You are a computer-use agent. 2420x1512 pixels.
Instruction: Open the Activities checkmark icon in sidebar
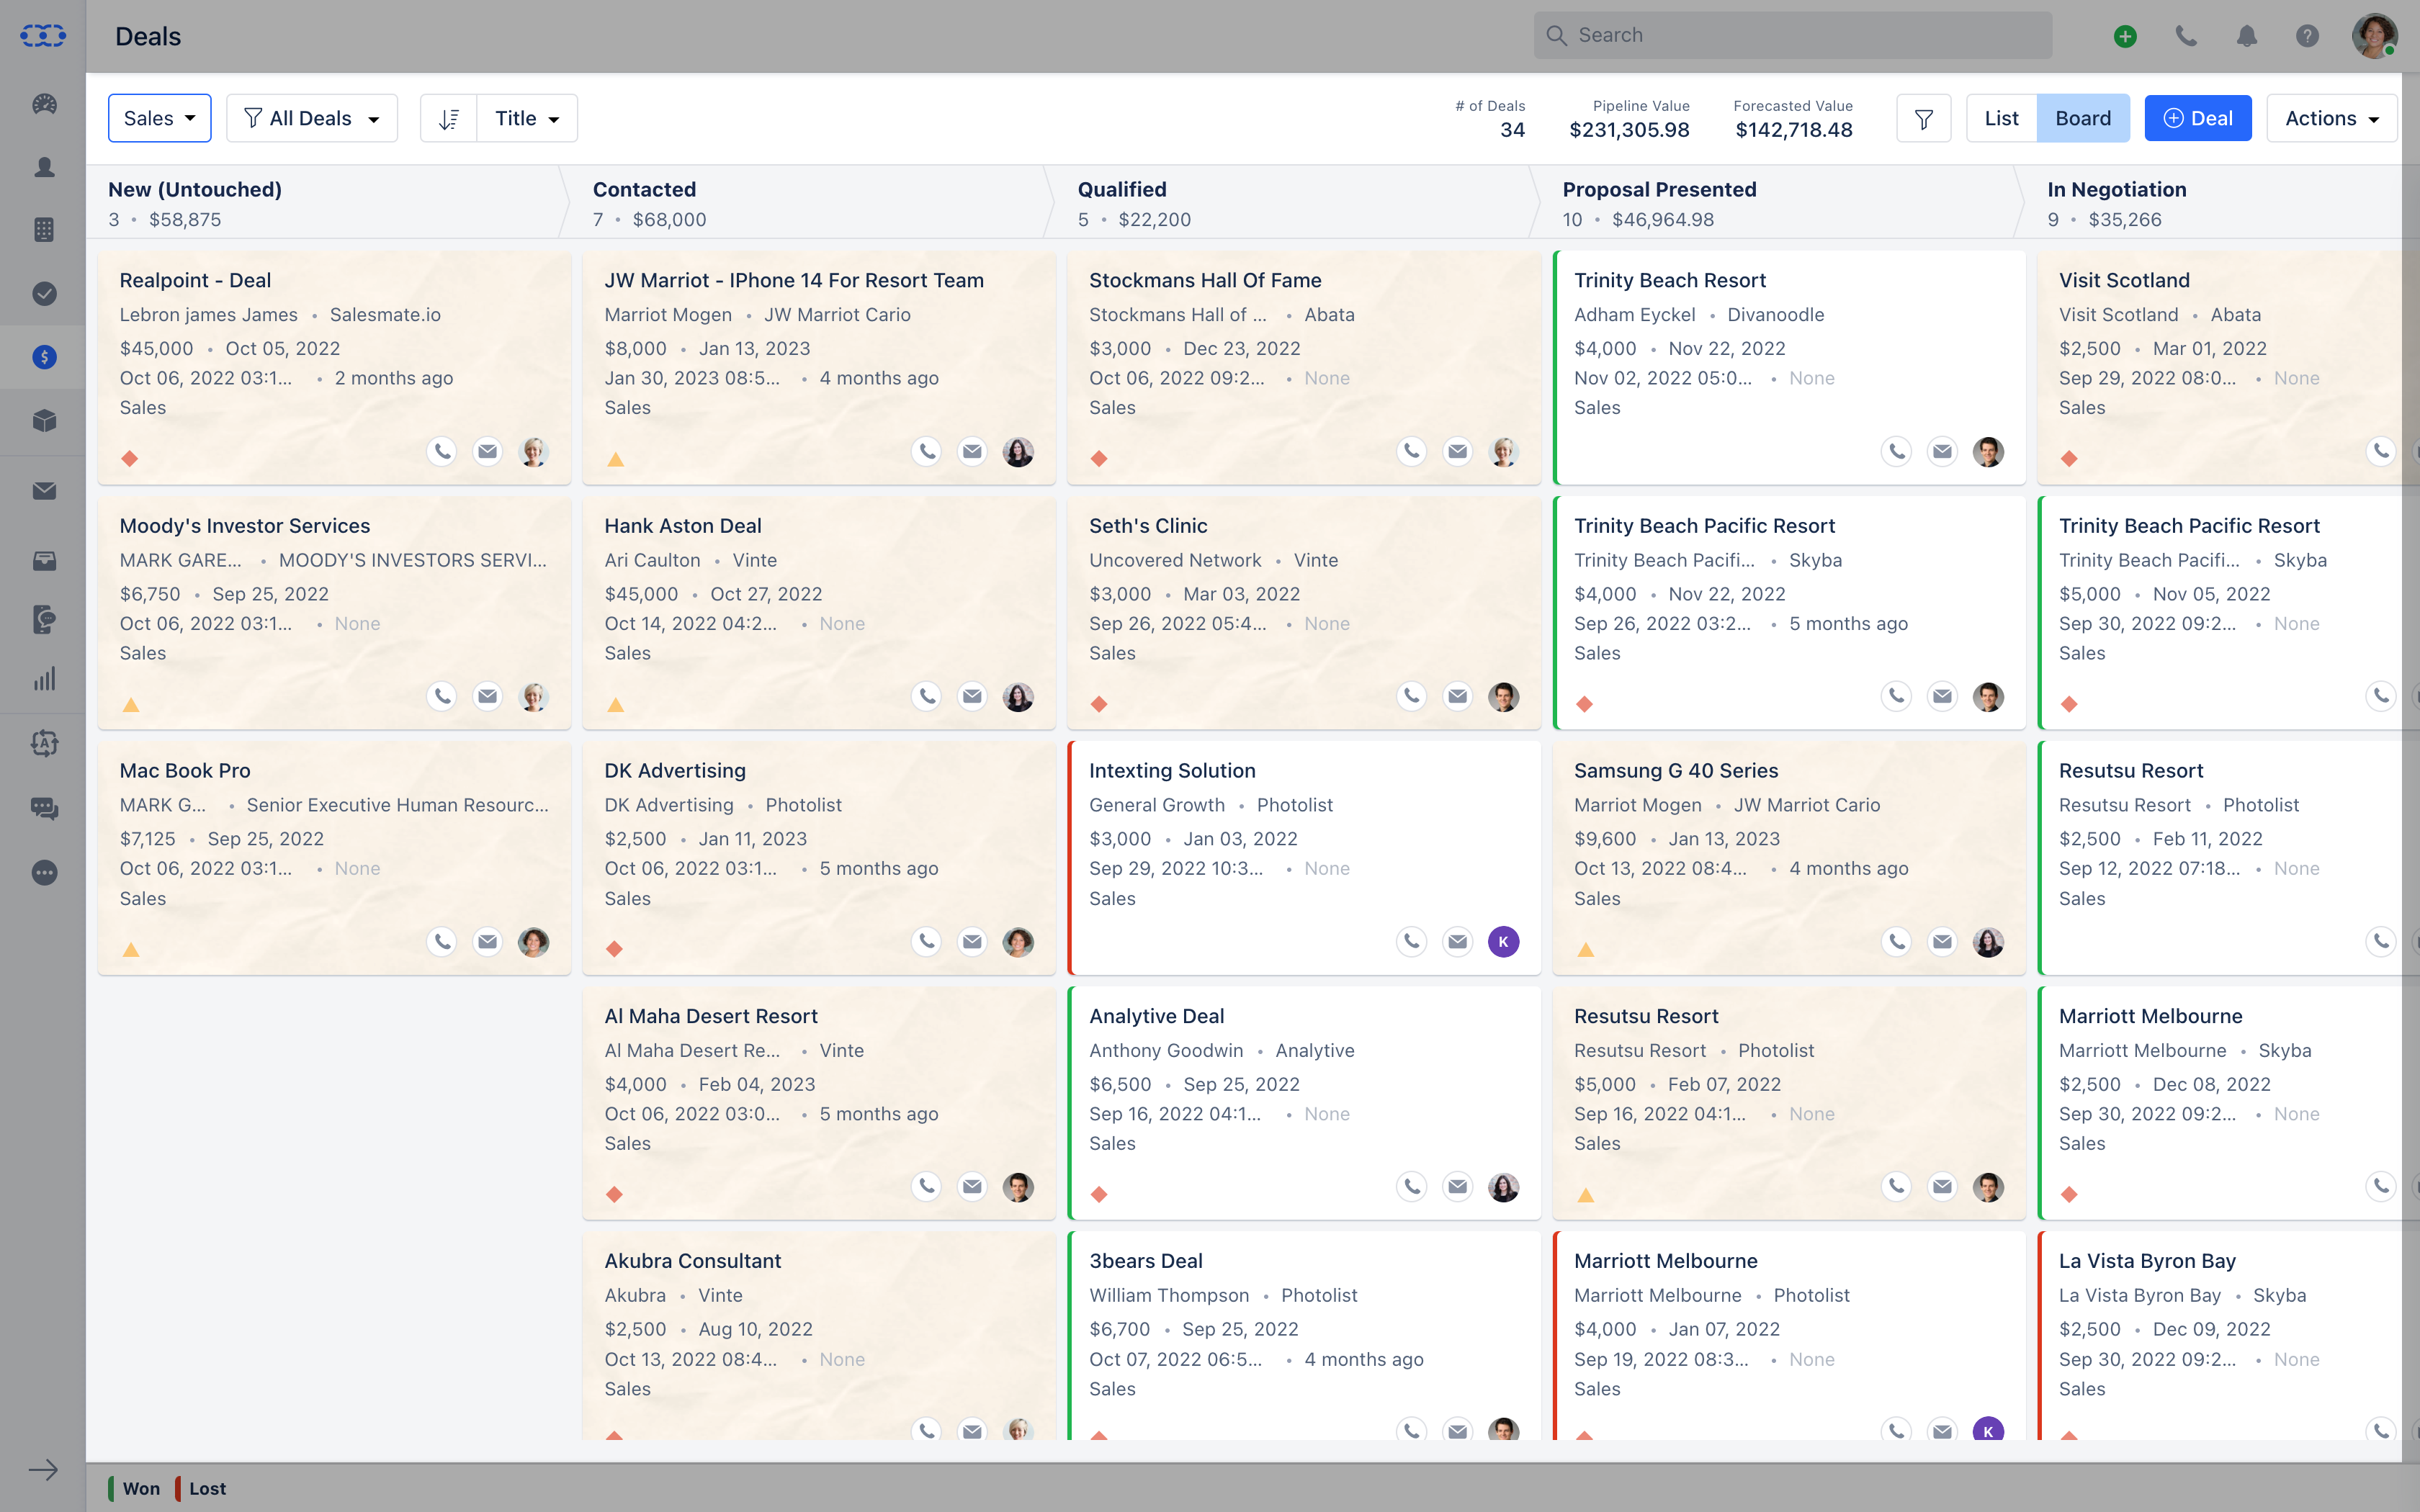coord(44,293)
